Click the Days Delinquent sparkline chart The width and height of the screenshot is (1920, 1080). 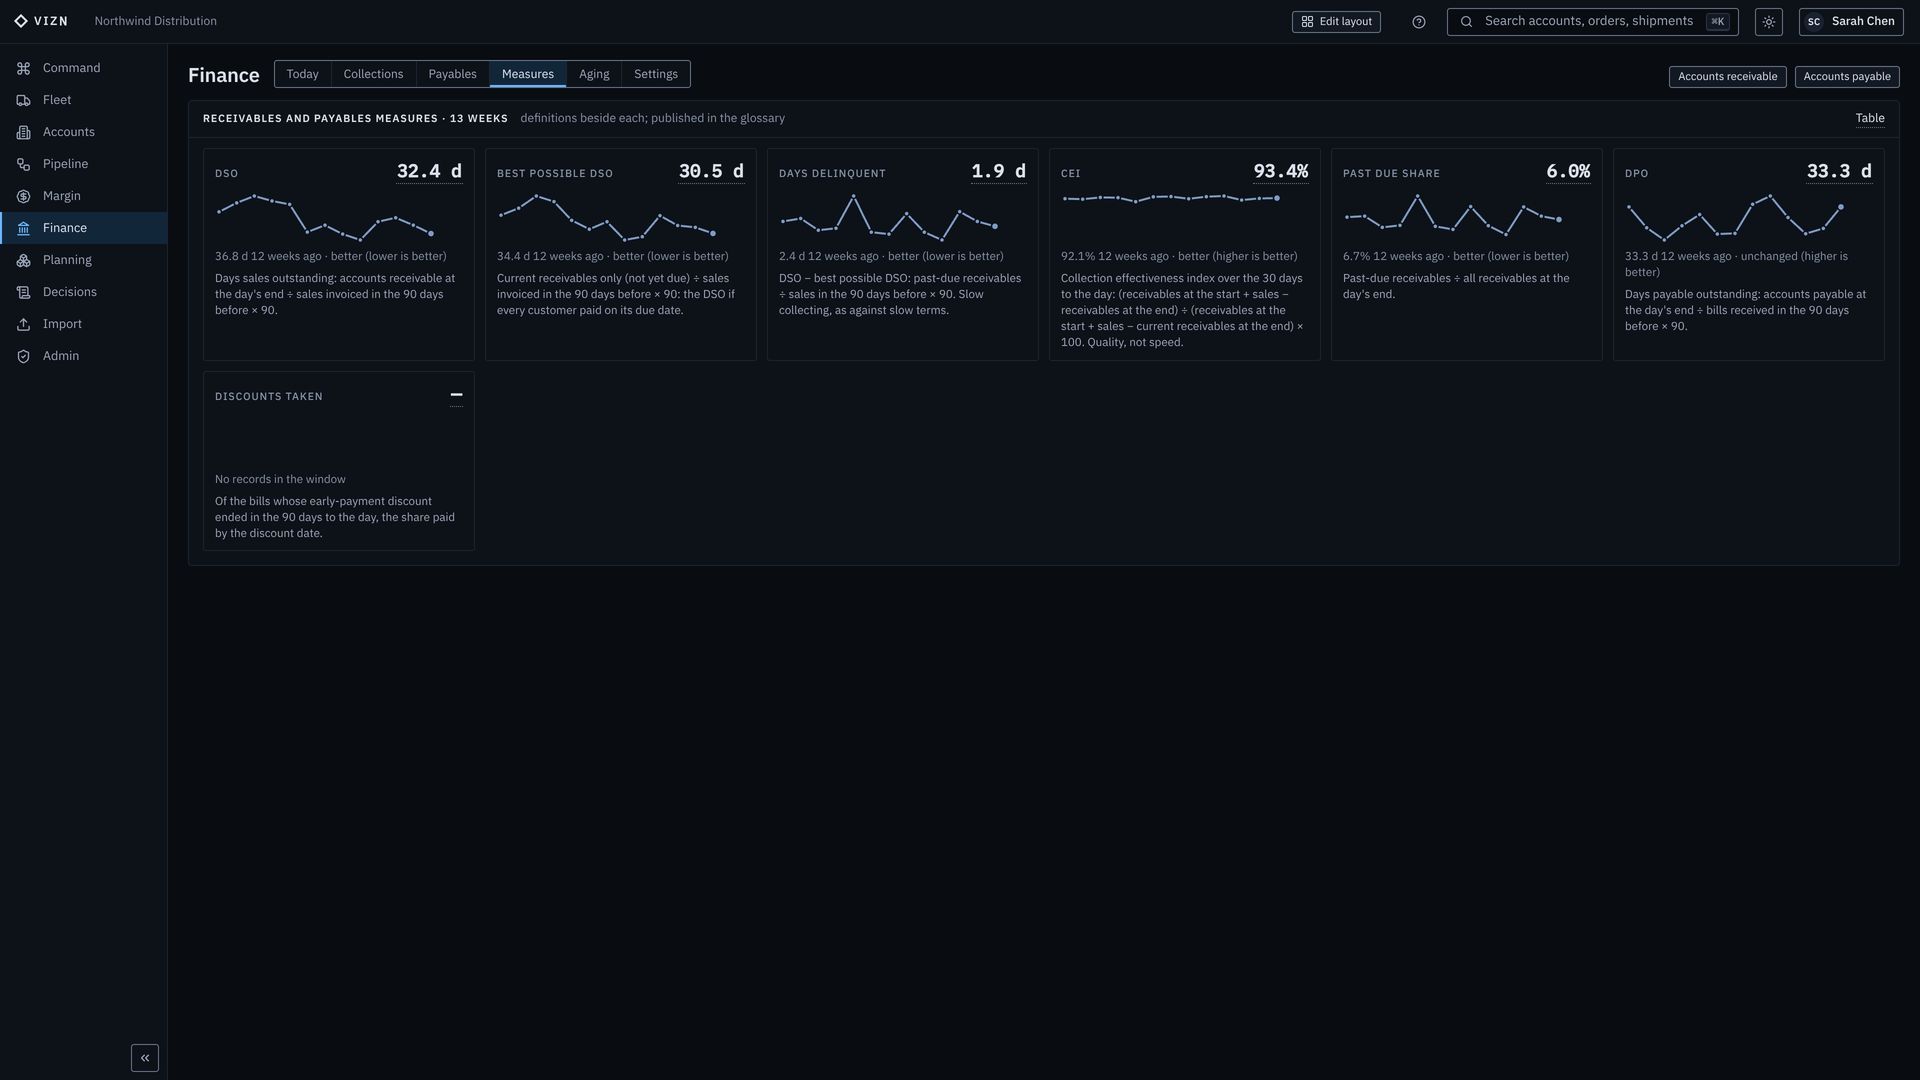tap(889, 218)
